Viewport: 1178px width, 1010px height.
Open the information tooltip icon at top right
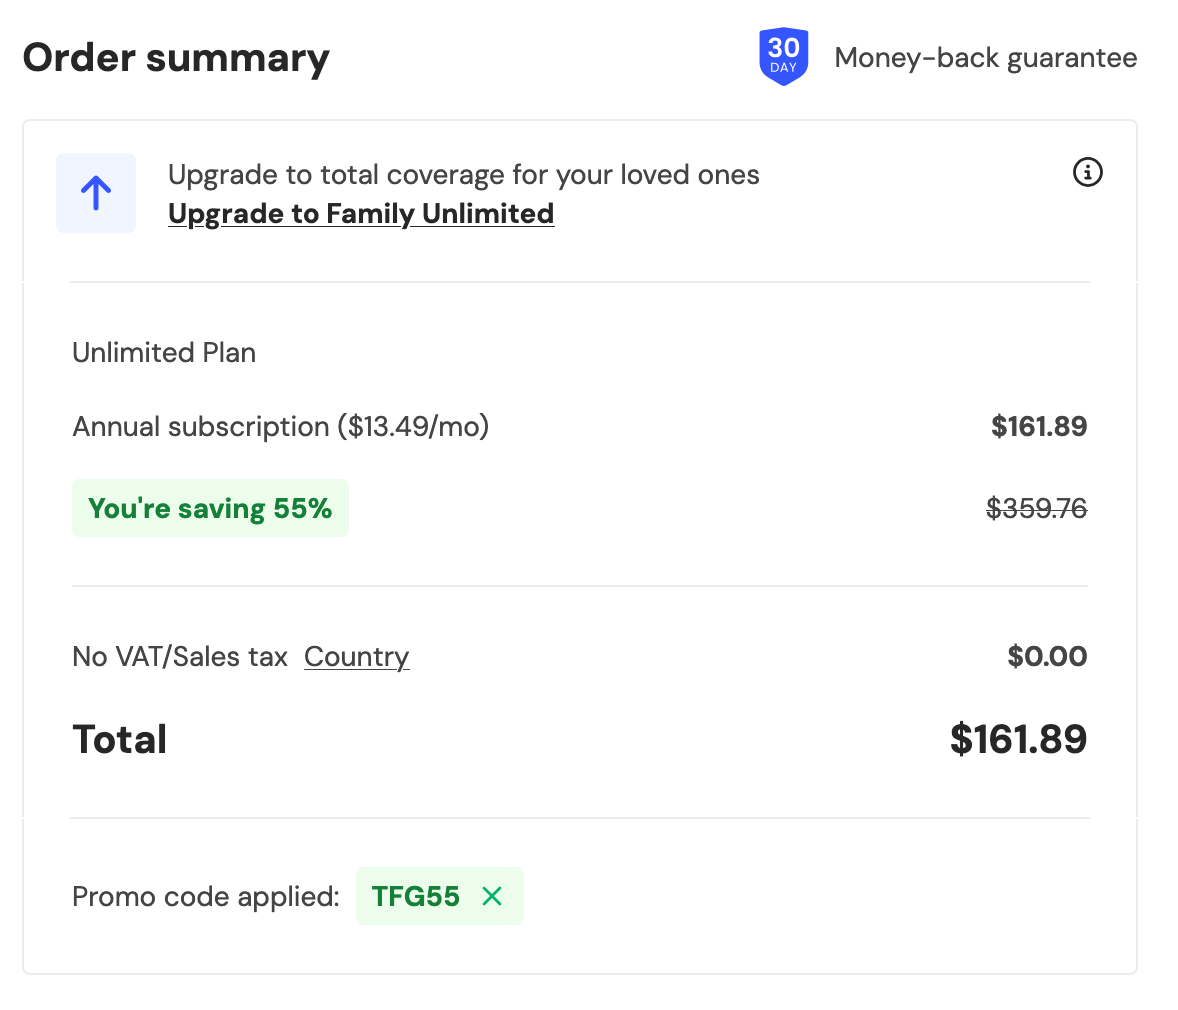pyautogui.click(x=1088, y=173)
